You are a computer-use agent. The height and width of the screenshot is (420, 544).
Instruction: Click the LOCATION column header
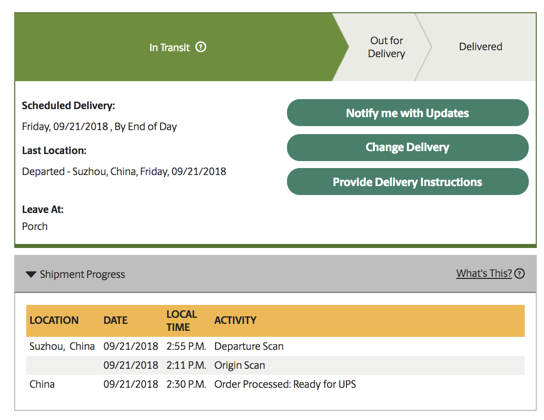(54, 320)
